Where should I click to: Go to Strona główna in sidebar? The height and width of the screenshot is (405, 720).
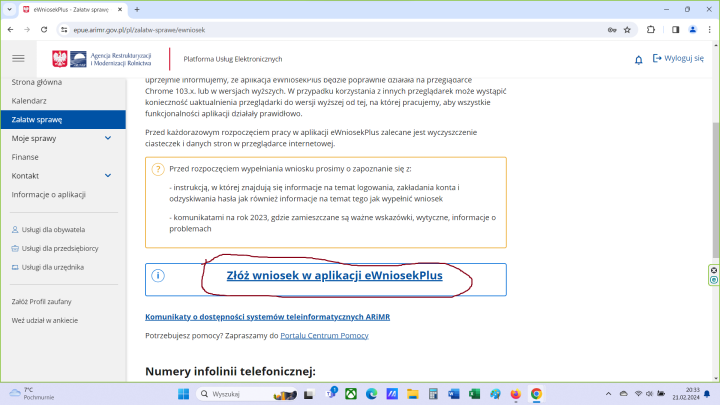pos(36,82)
